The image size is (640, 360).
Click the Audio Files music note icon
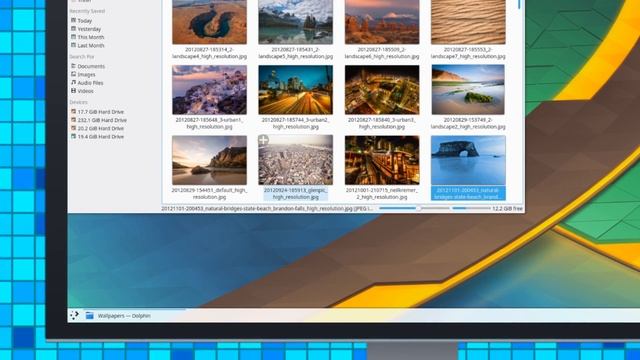[73, 82]
